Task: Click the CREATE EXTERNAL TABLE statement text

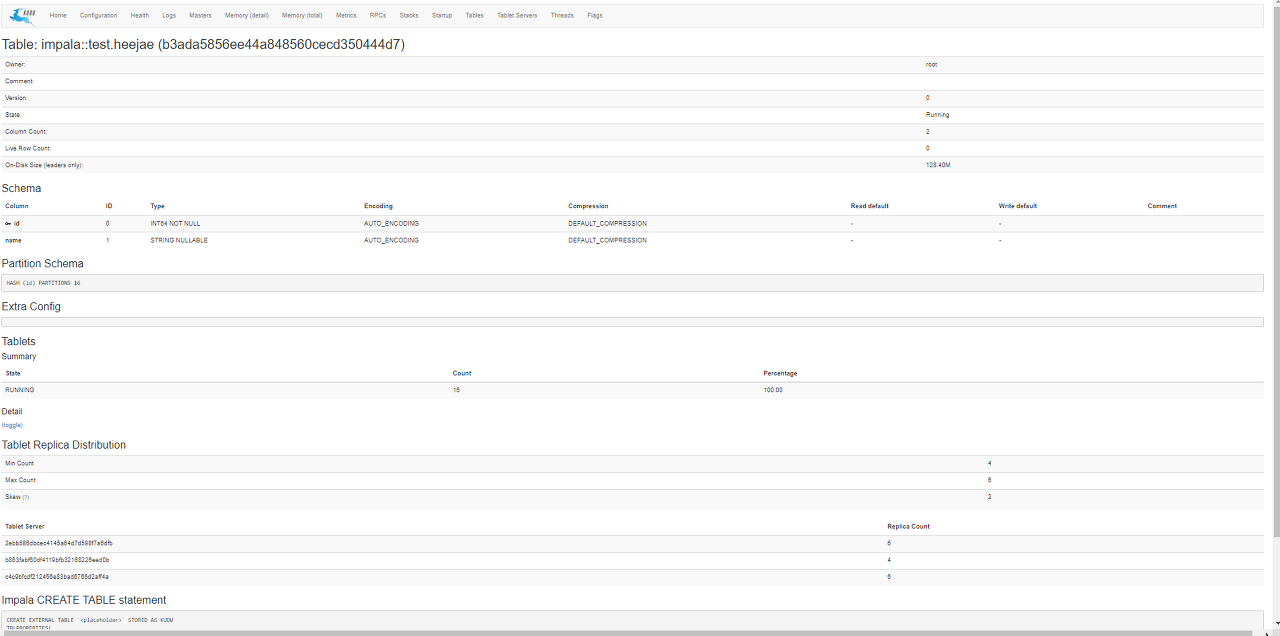Action: pos(90,620)
